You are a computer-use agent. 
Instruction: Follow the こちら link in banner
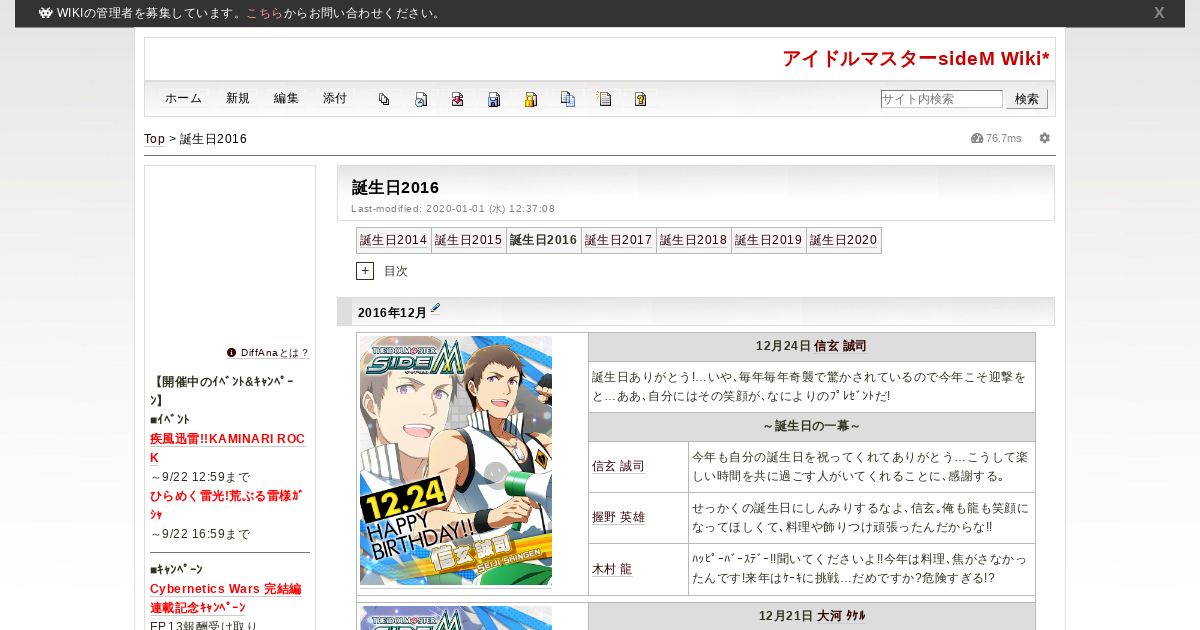coord(264,13)
